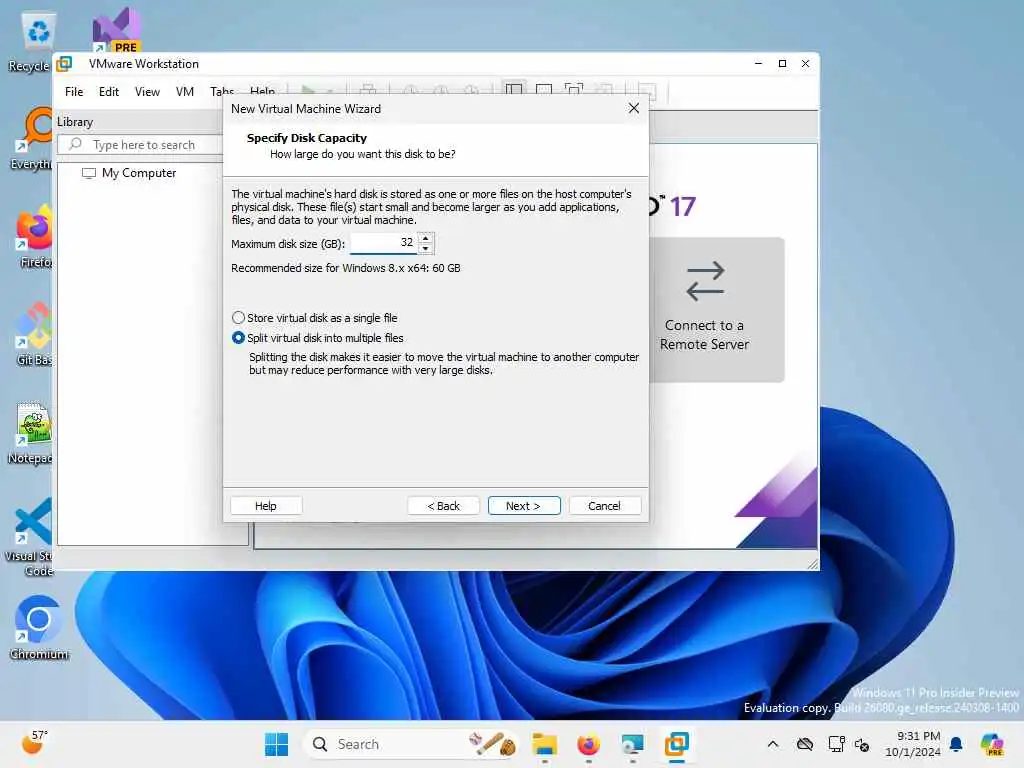The height and width of the screenshot is (768, 1024).
Task: Go back with the < Back button
Action: tap(443, 505)
